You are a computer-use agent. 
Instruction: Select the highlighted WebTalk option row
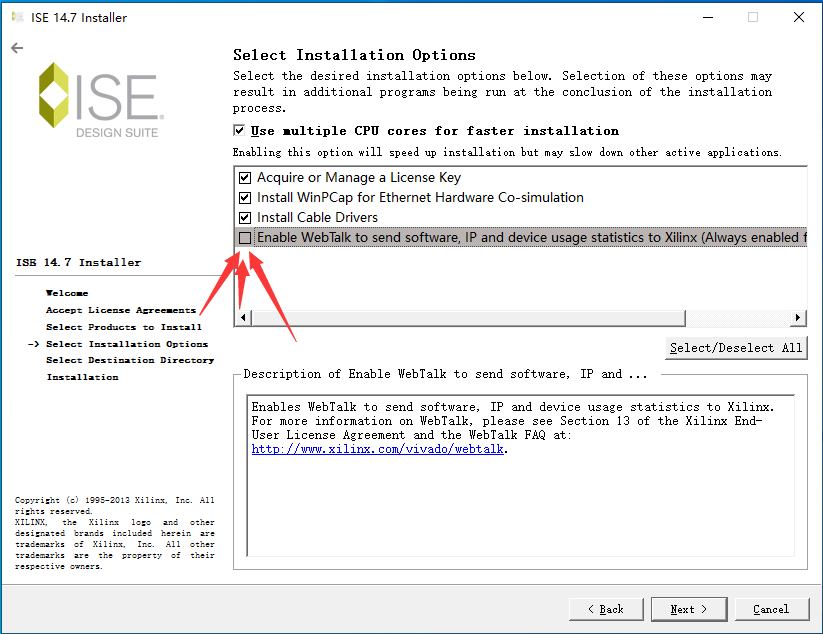[x=450, y=237]
